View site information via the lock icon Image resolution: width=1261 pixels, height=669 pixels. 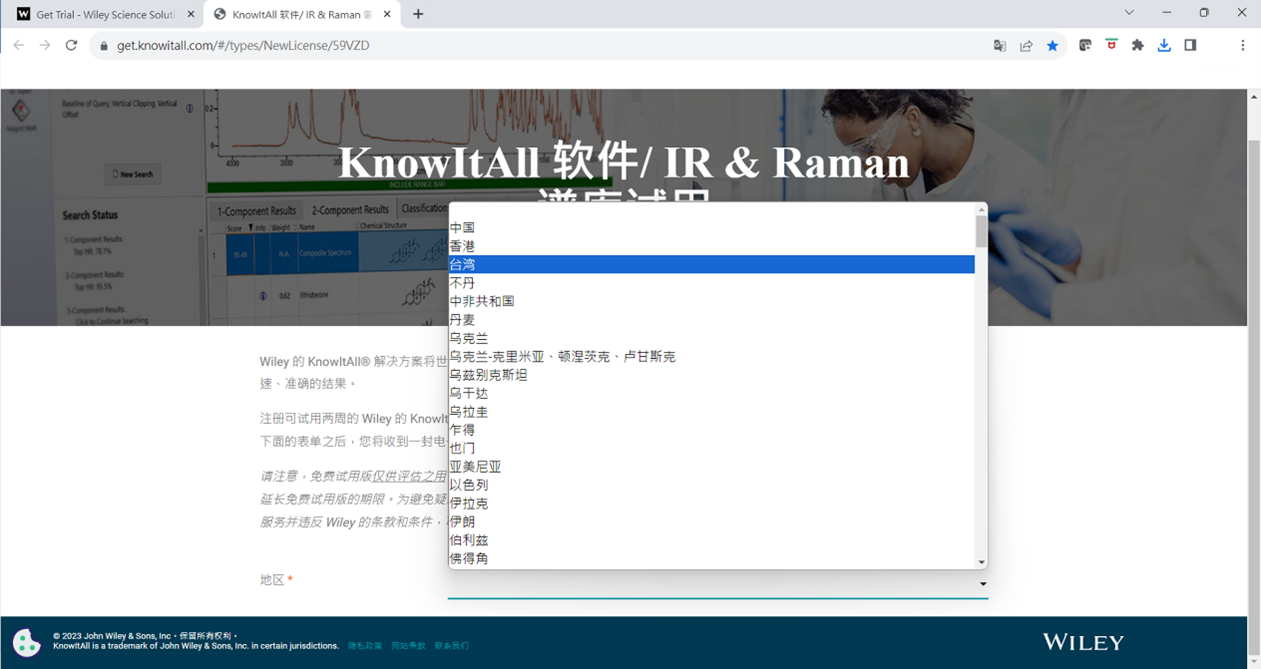103,45
